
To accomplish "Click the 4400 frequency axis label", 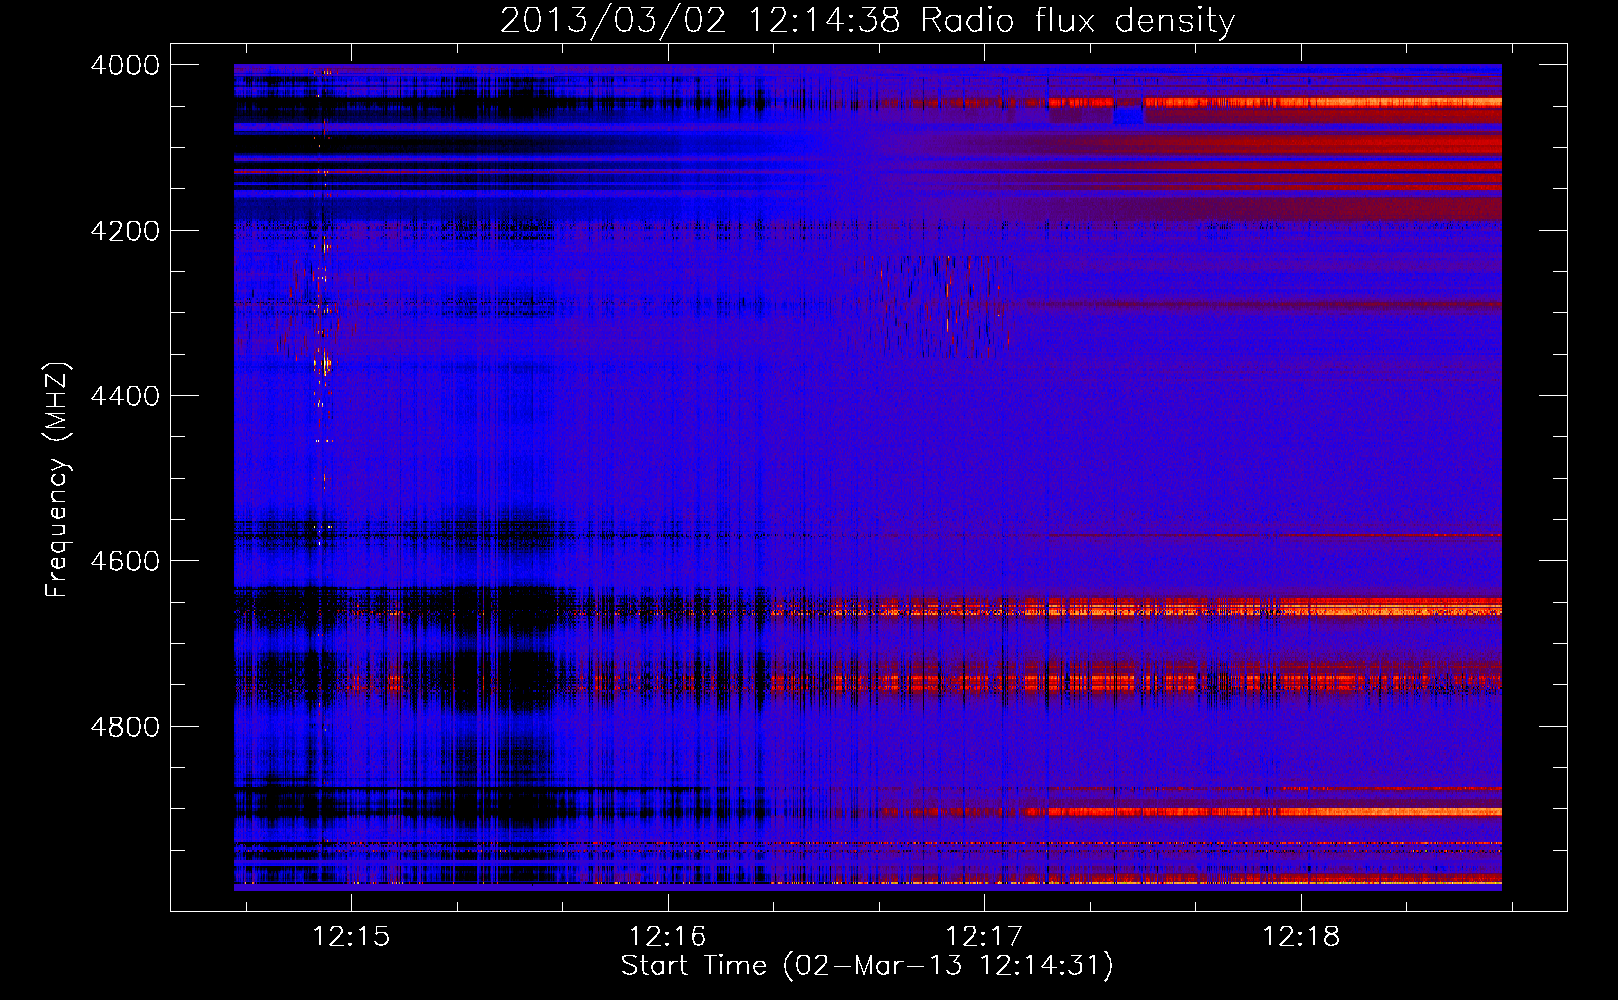I will tap(125, 396).
